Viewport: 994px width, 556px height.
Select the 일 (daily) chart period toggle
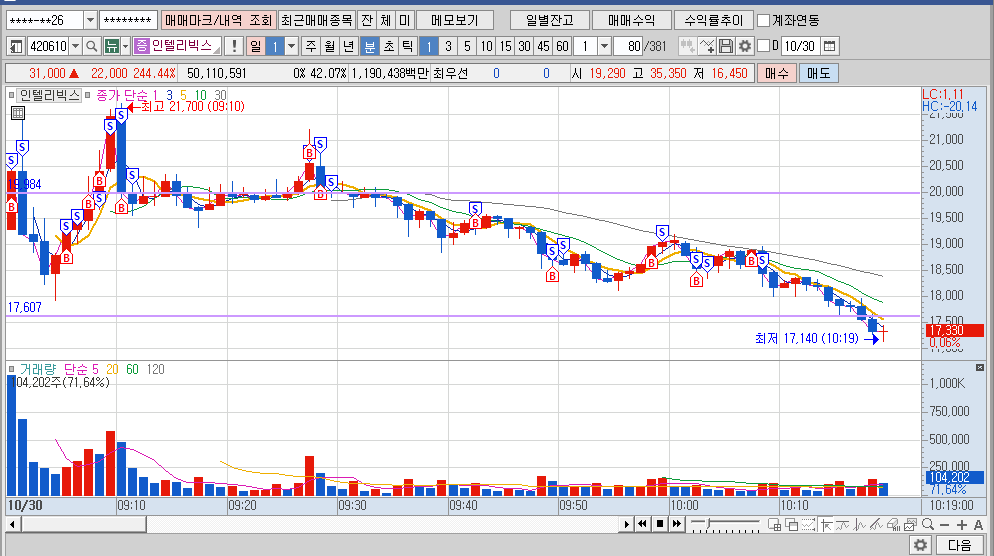(255, 46)
